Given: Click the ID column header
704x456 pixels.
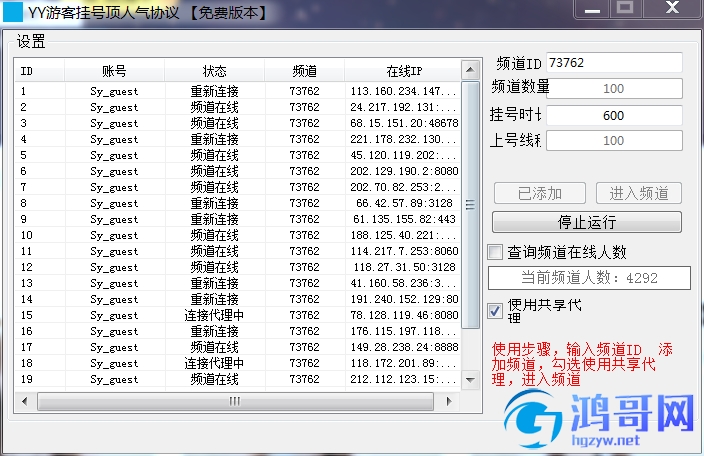Looking at the screenshot, I should click(40, 71).
